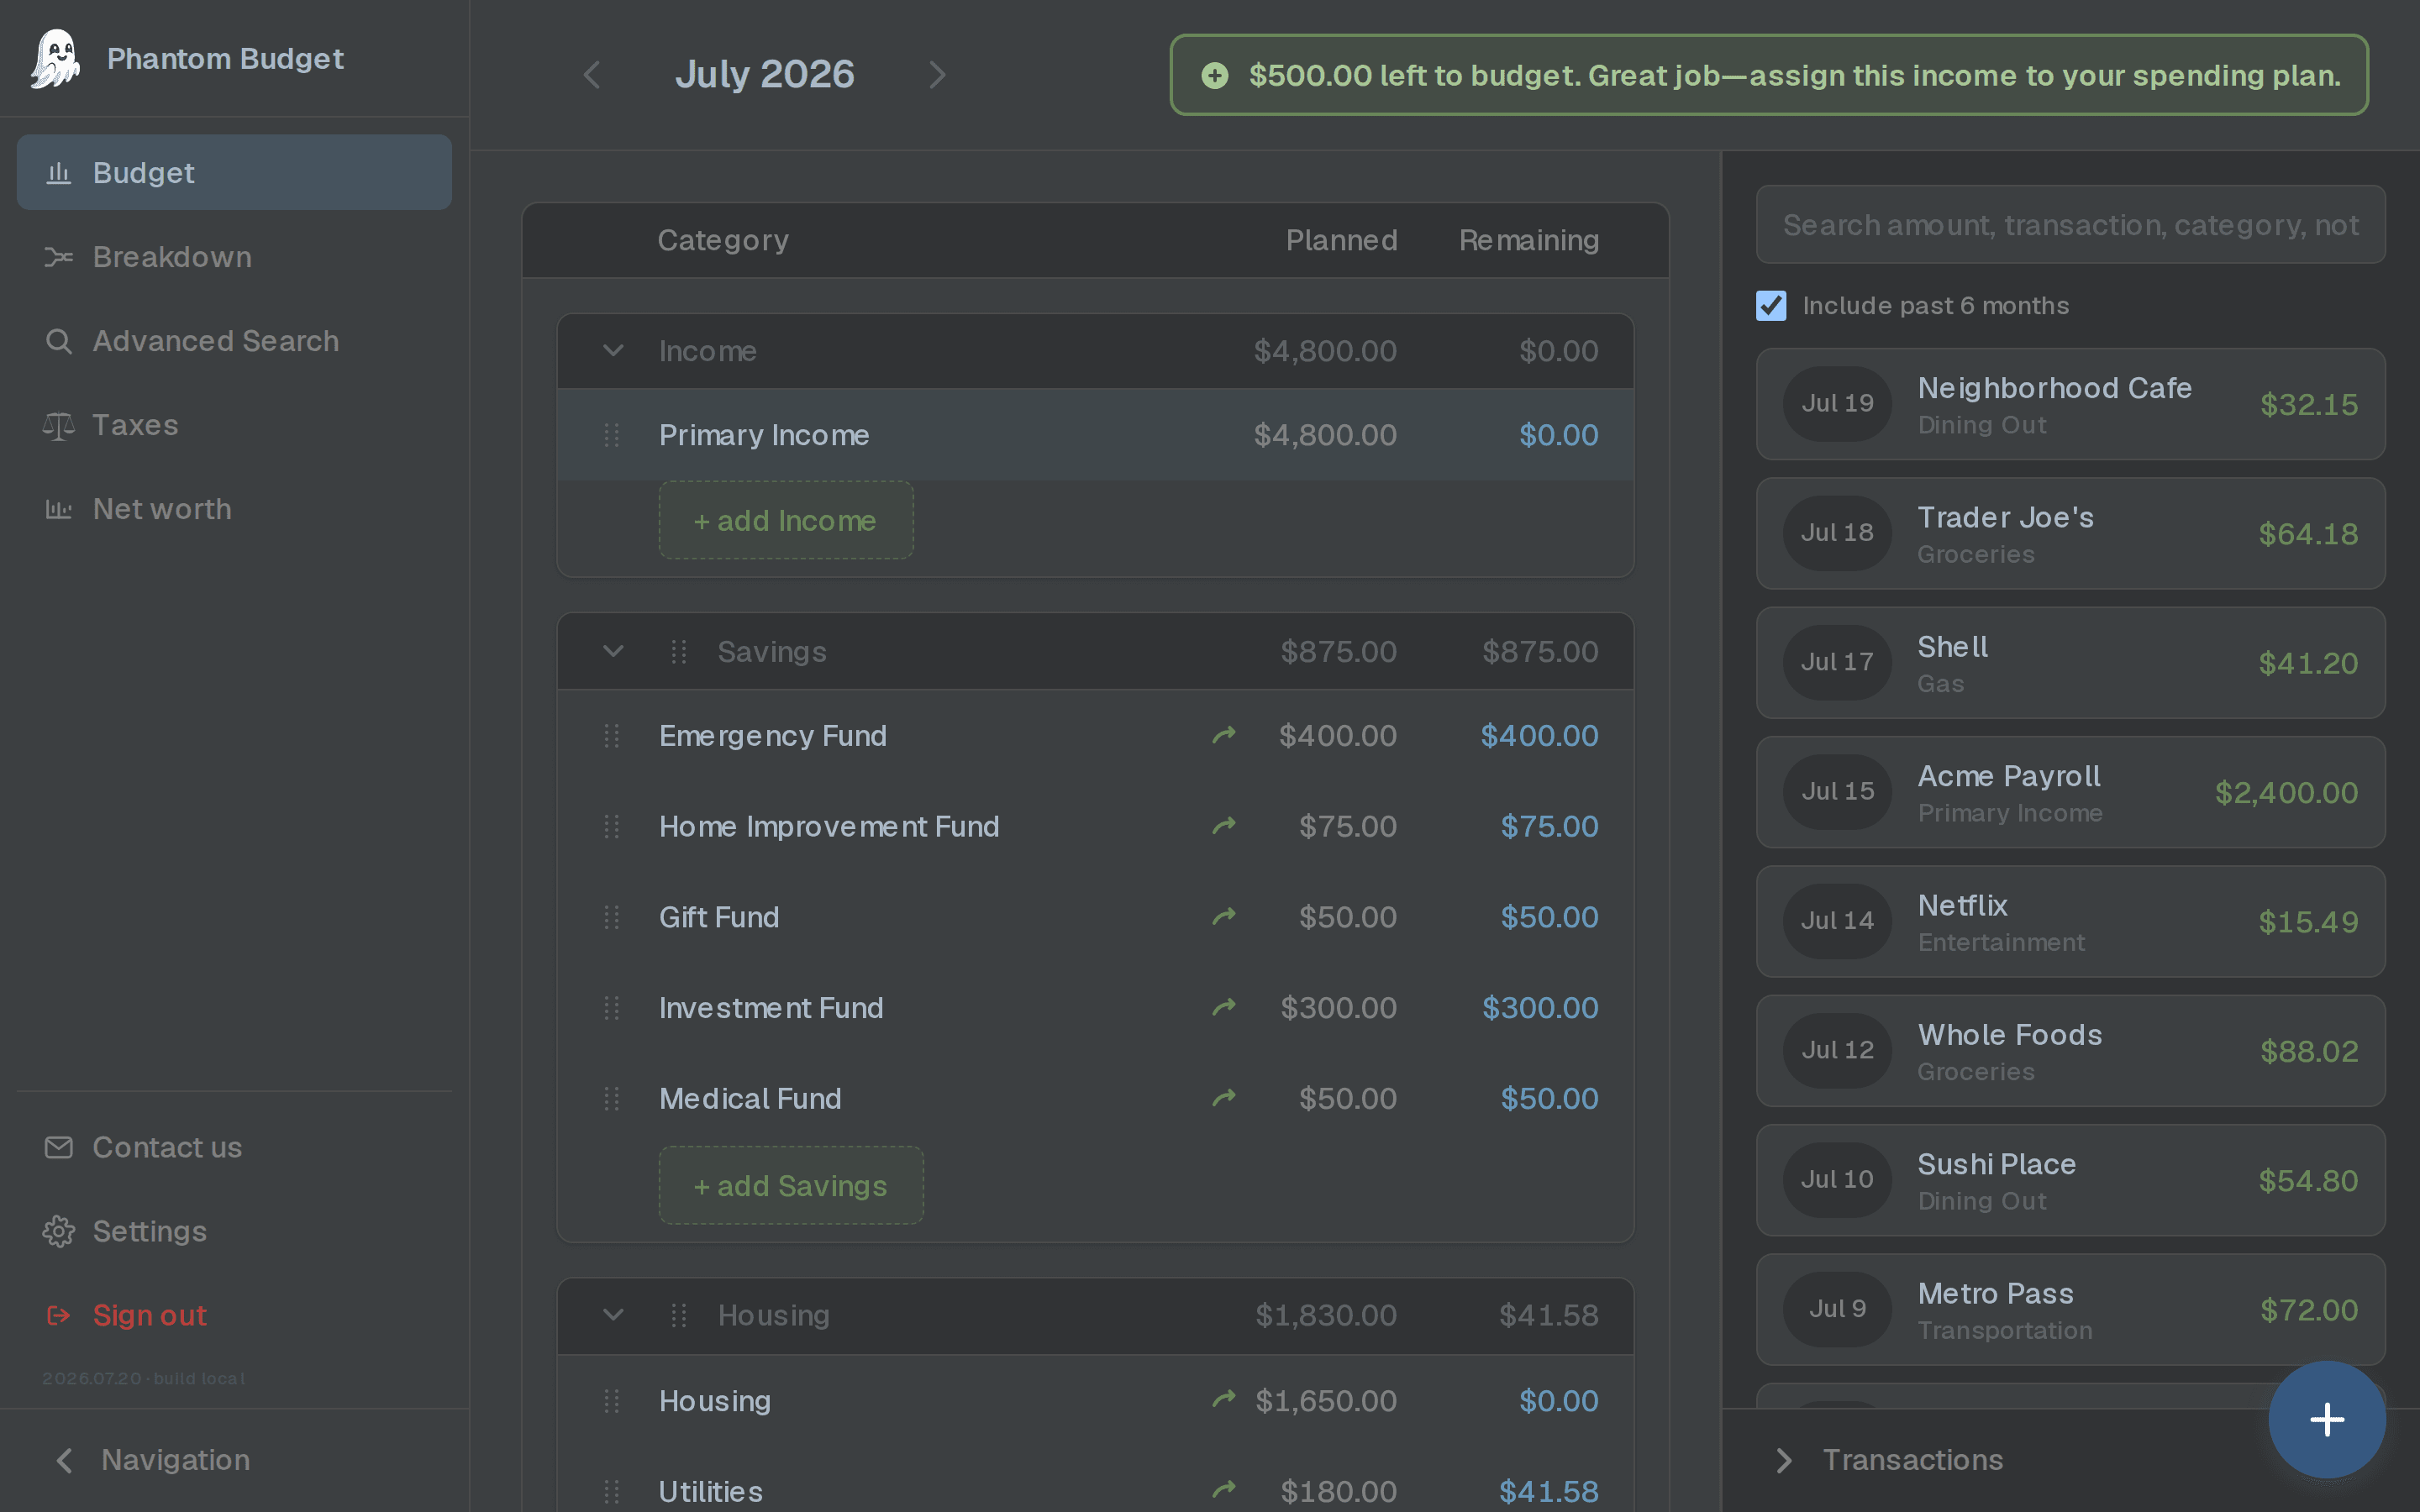The height and width of the screenshot is (1512, 2420).
Task: Click the Utilities rollover arrow icon
Action: click(x=1224, y=1490)
